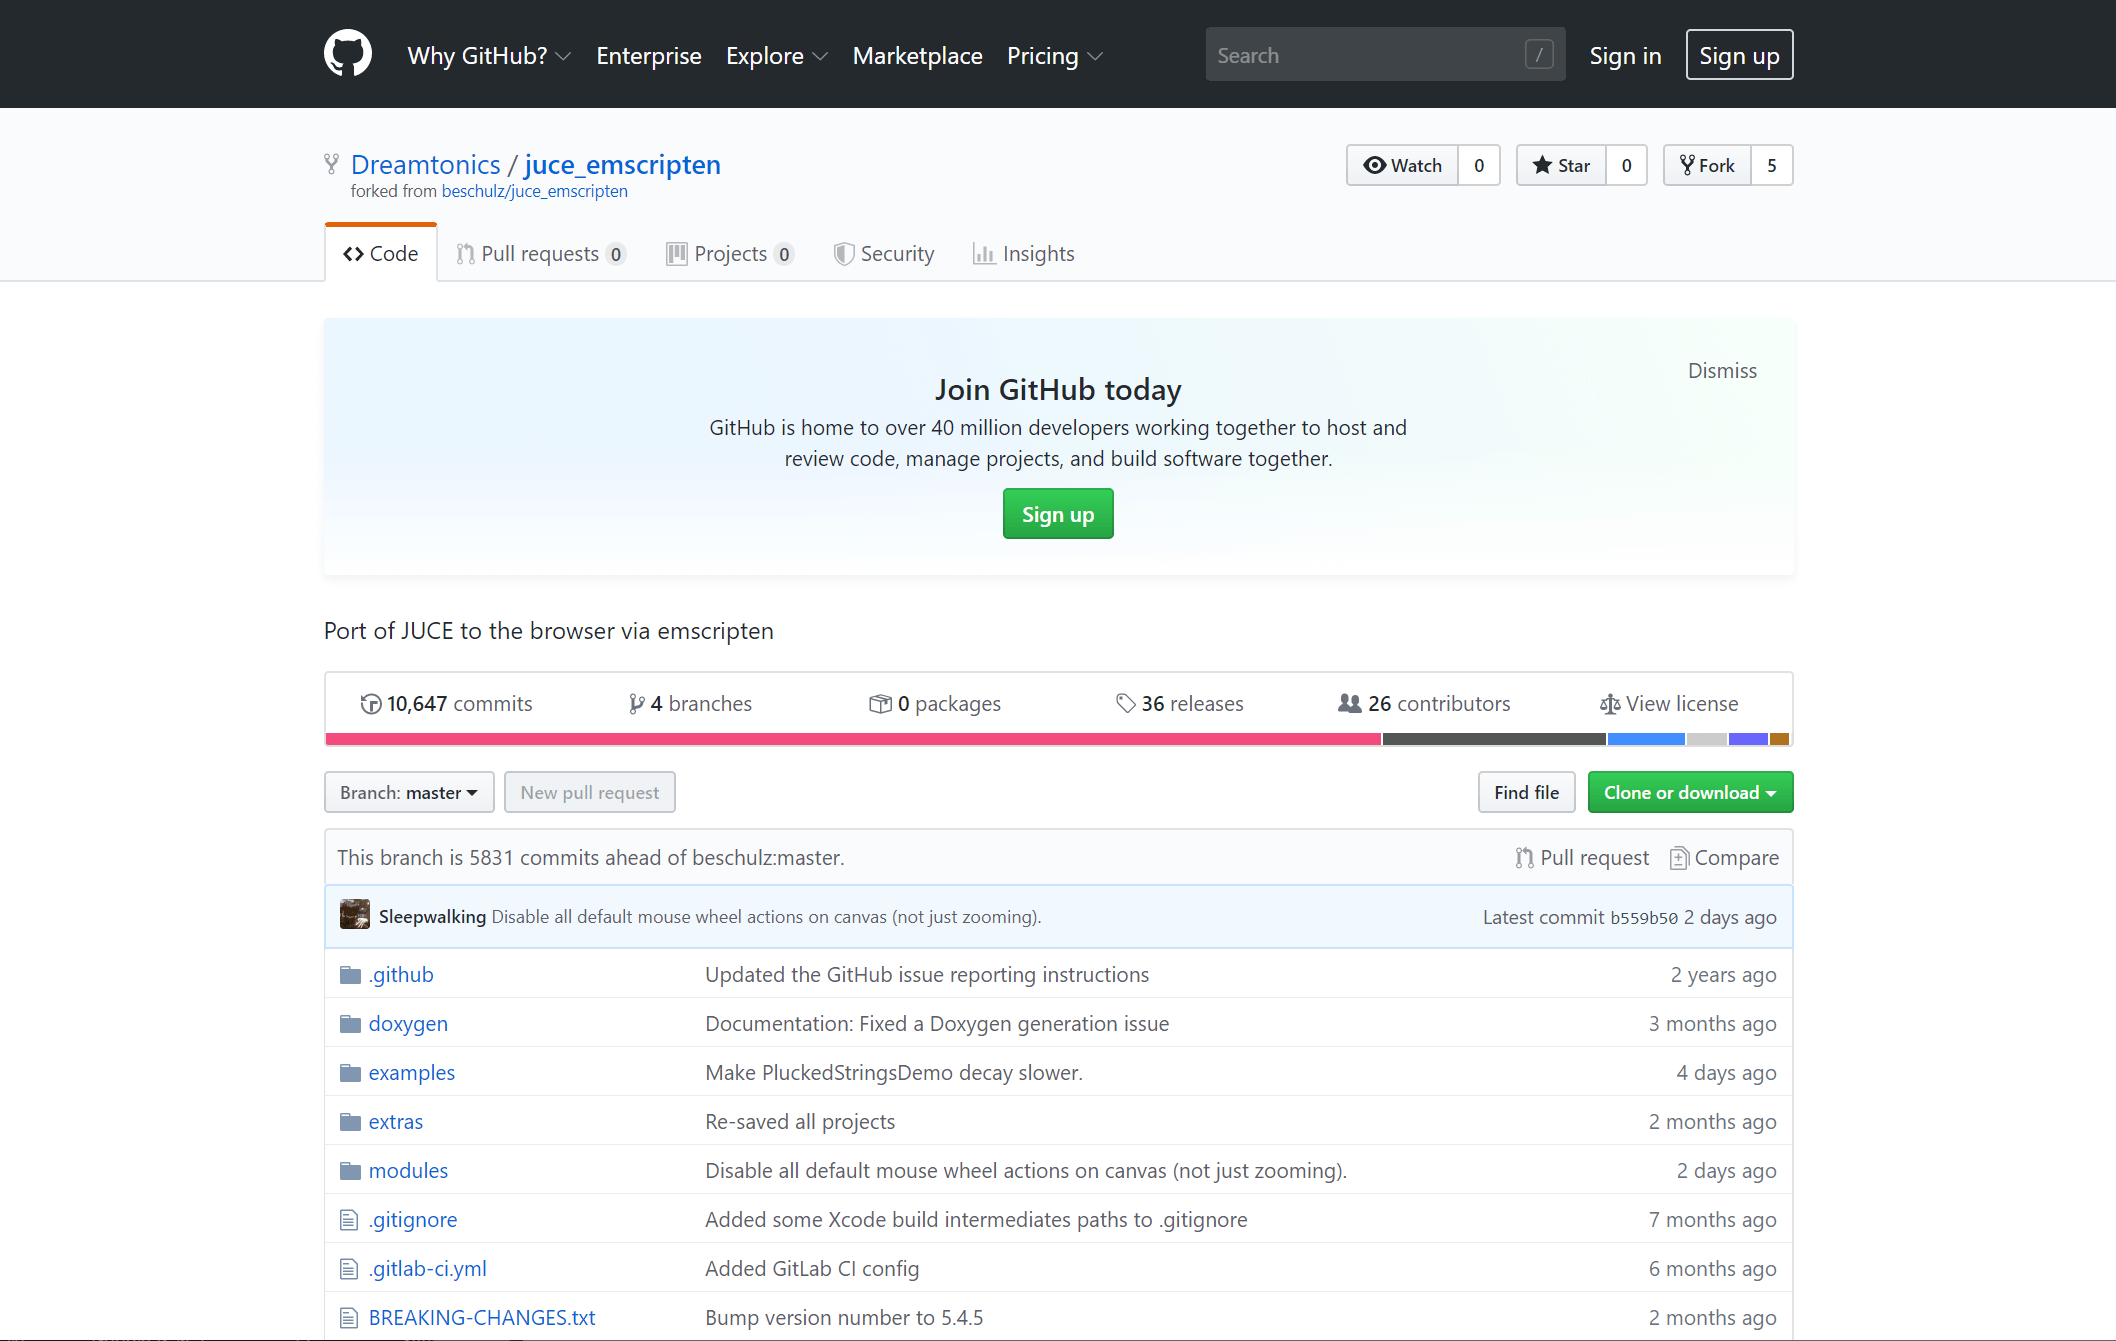Click the forked repository icon beside Dreamtonics

332,164
